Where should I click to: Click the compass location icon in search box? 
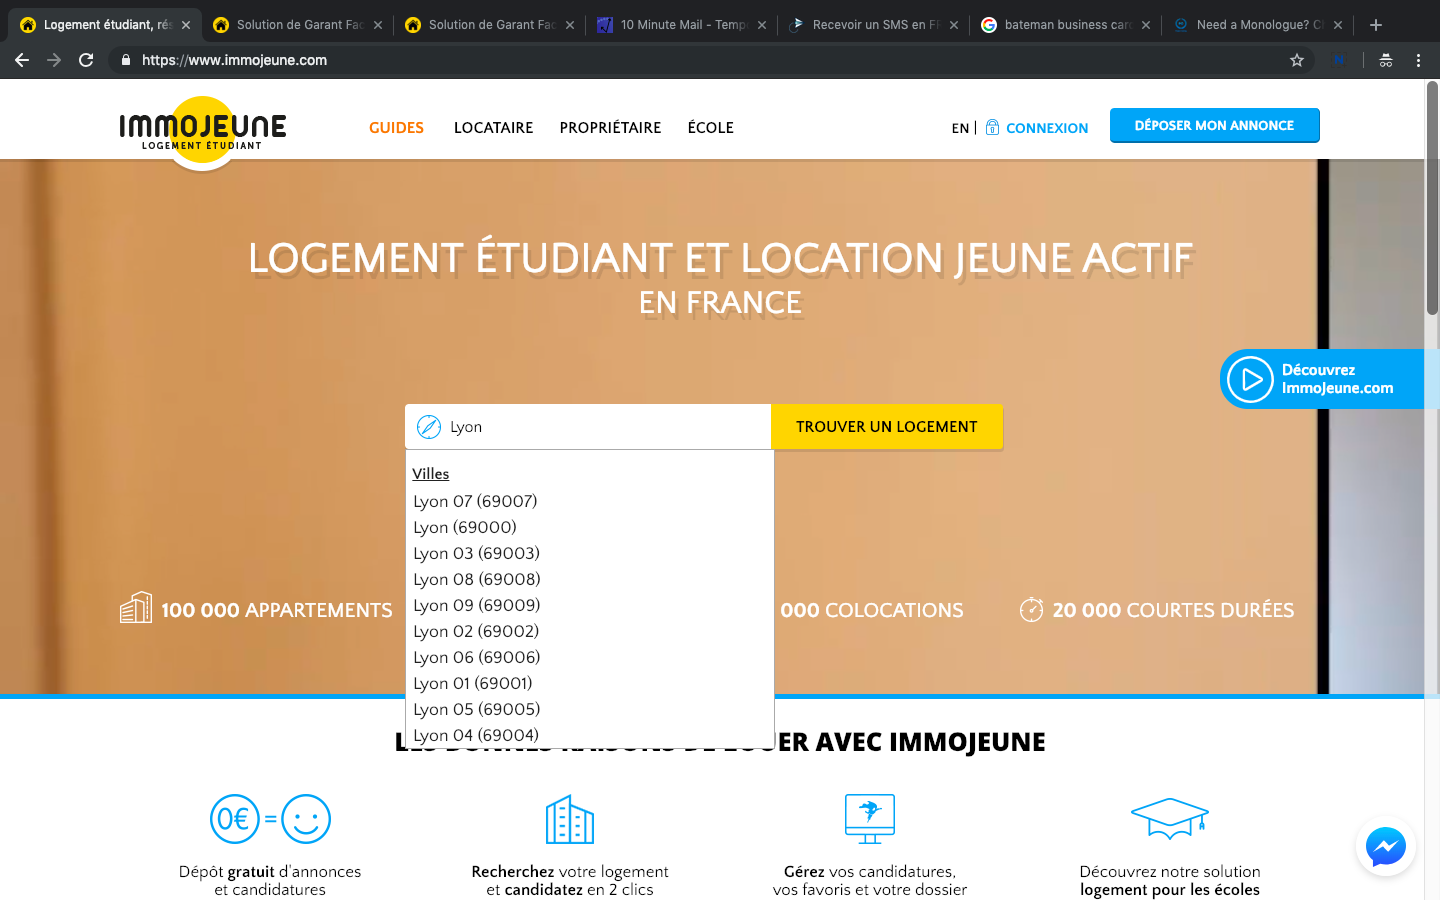429,427
